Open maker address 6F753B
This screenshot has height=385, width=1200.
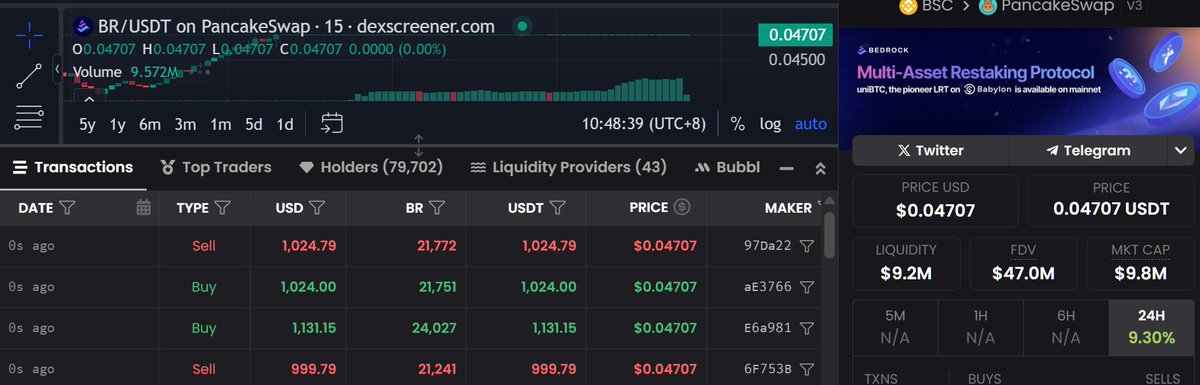768,369
